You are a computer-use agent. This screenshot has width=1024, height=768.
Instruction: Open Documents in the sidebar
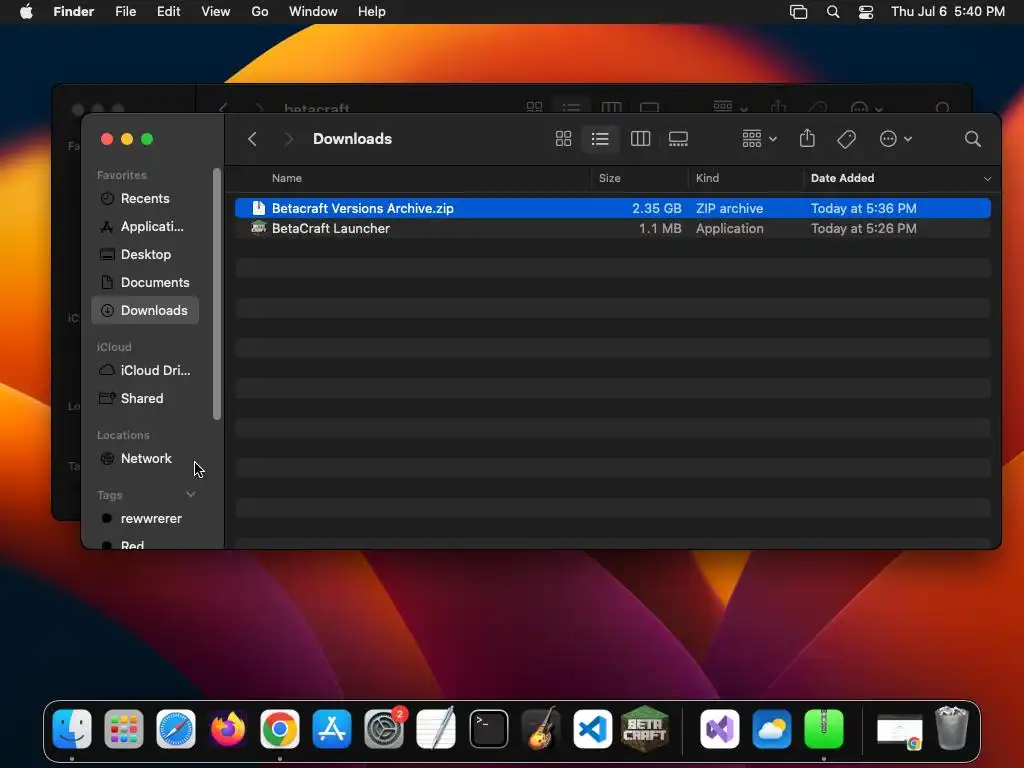(145, 283)
